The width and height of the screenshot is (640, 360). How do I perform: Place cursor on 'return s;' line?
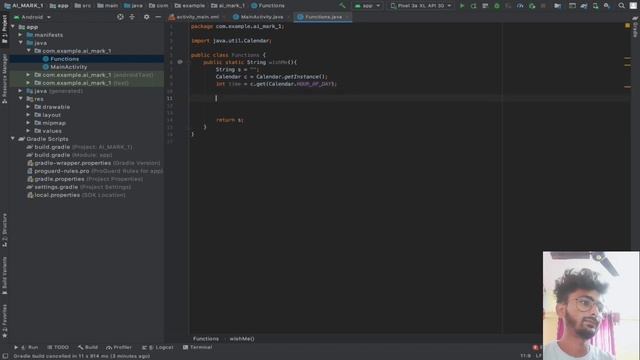coord(230,120)
